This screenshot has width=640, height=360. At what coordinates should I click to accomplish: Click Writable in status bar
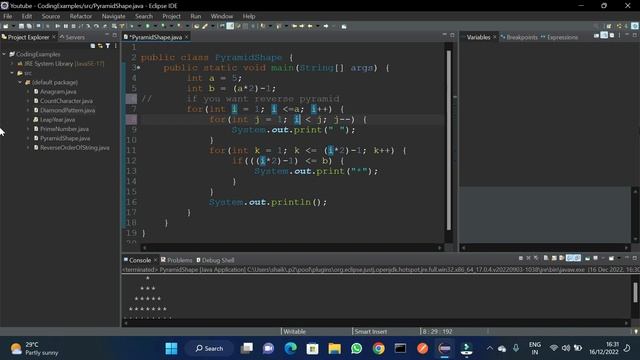click(294, 331)
